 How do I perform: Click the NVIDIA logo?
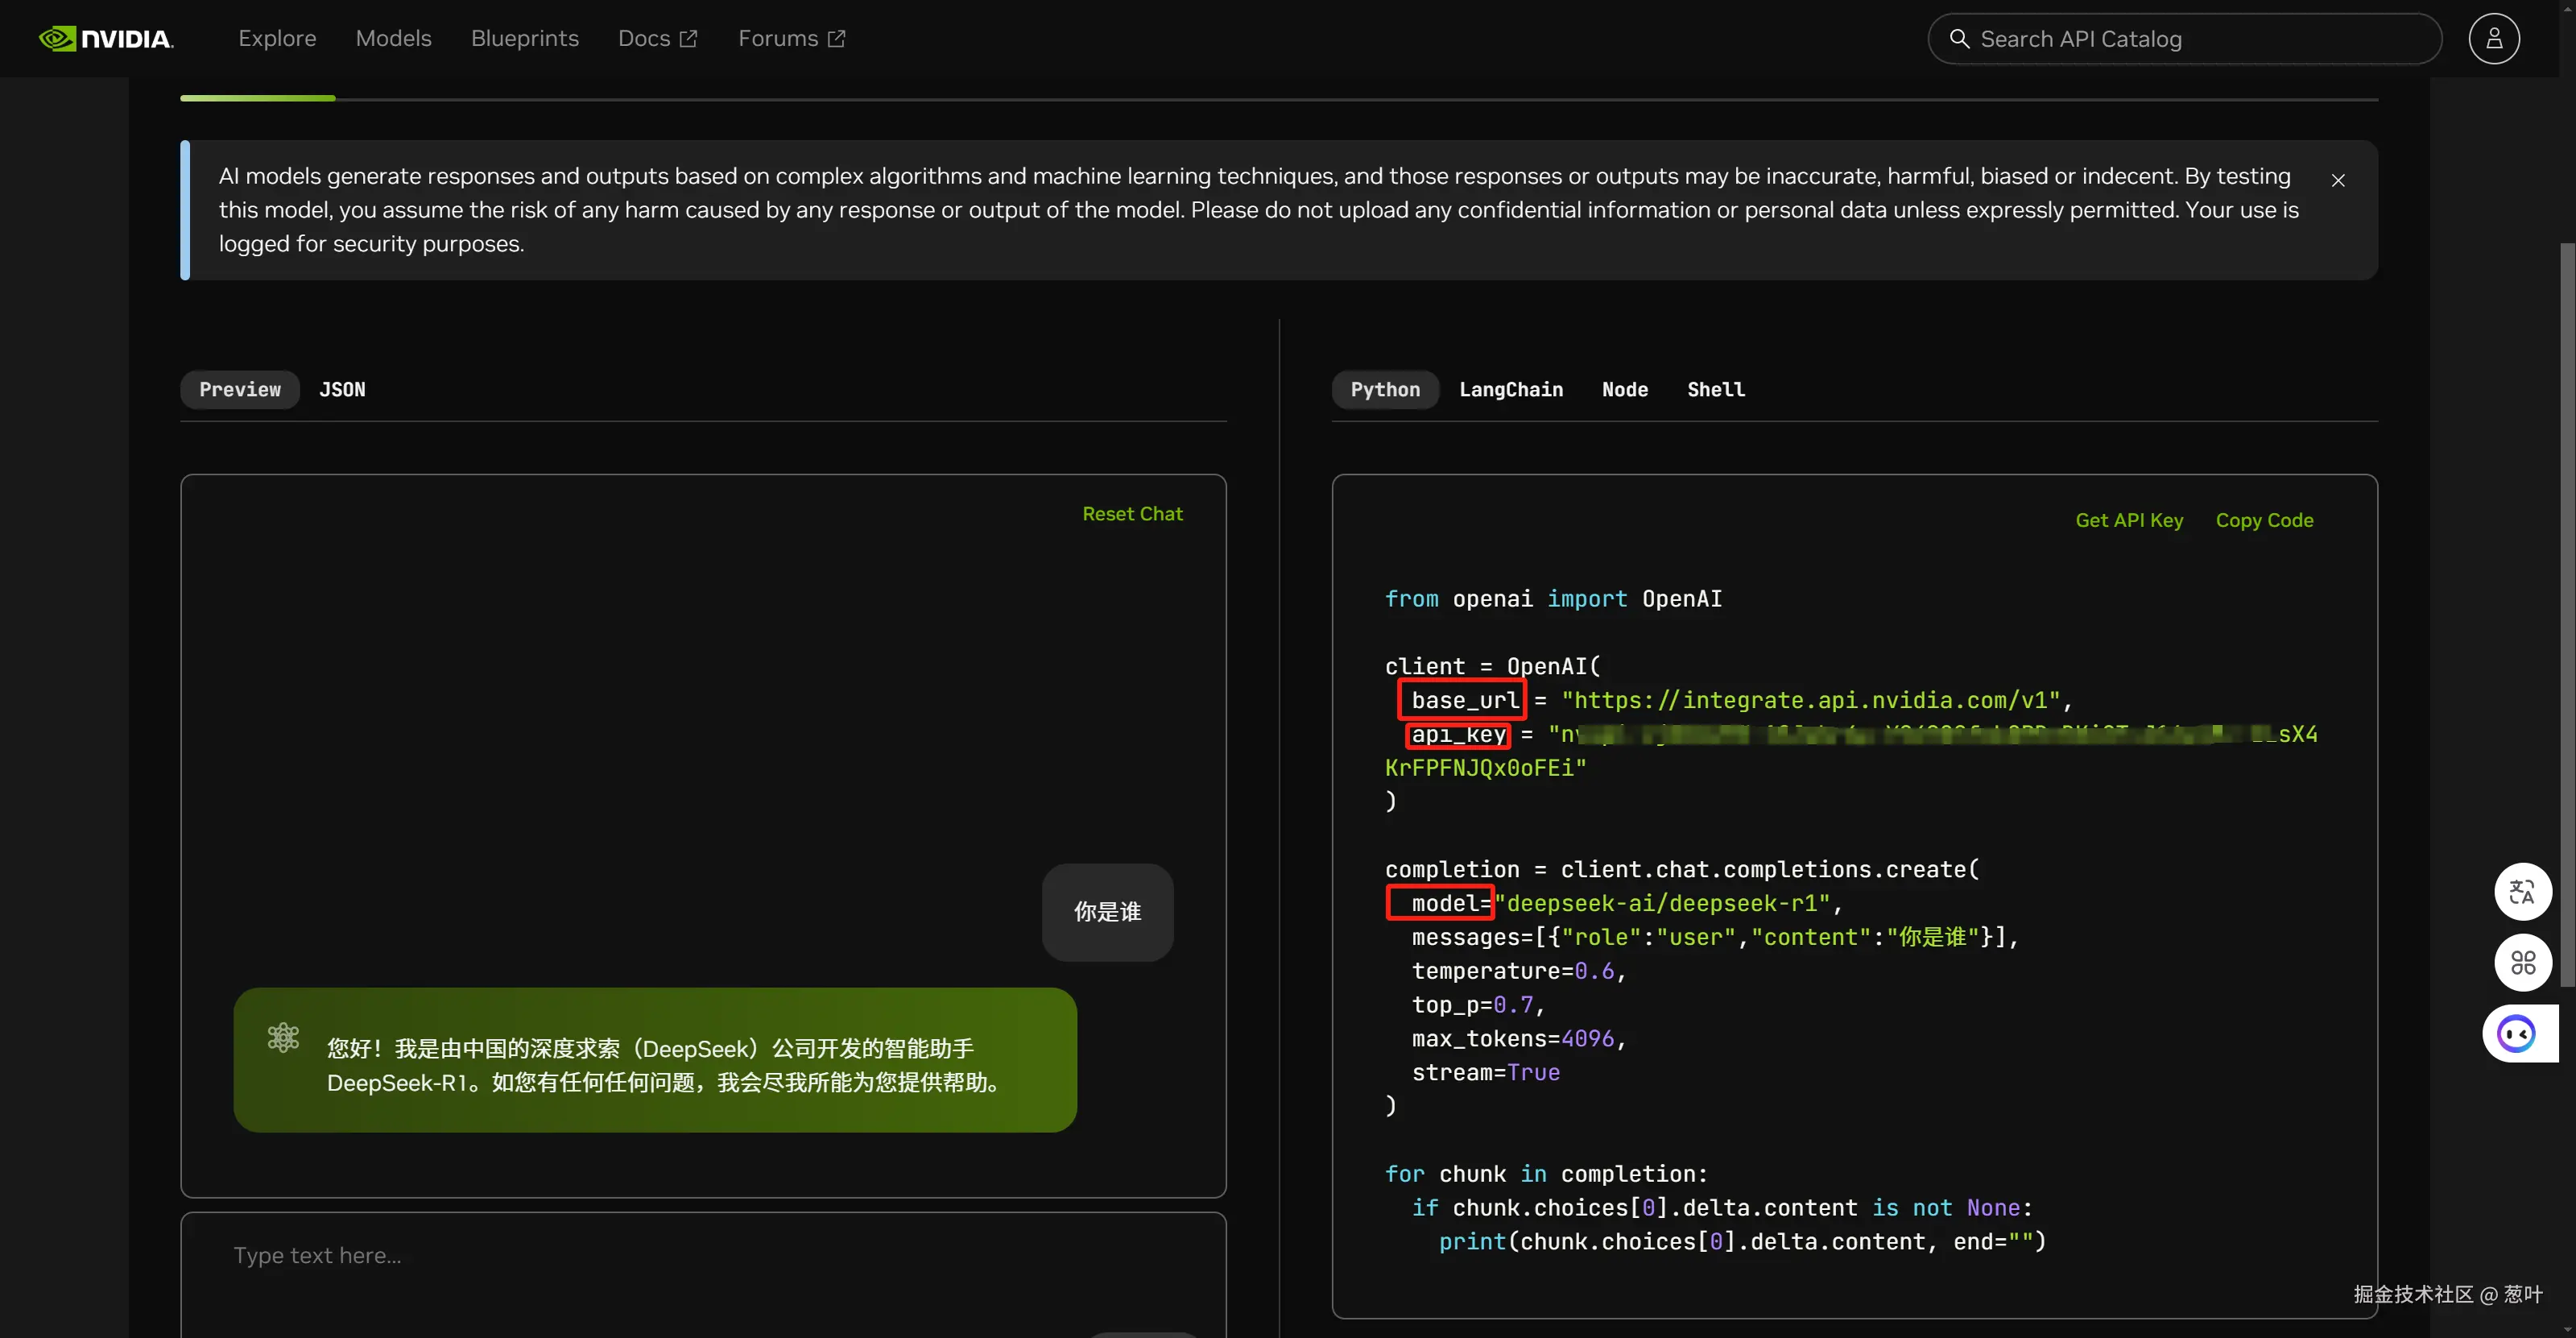click(106, 39)
